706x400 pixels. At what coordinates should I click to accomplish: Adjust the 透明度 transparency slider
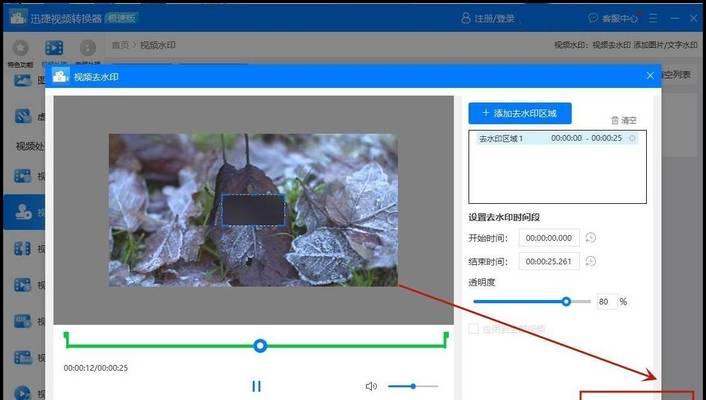pyautogui.click(x=532, y=301)
